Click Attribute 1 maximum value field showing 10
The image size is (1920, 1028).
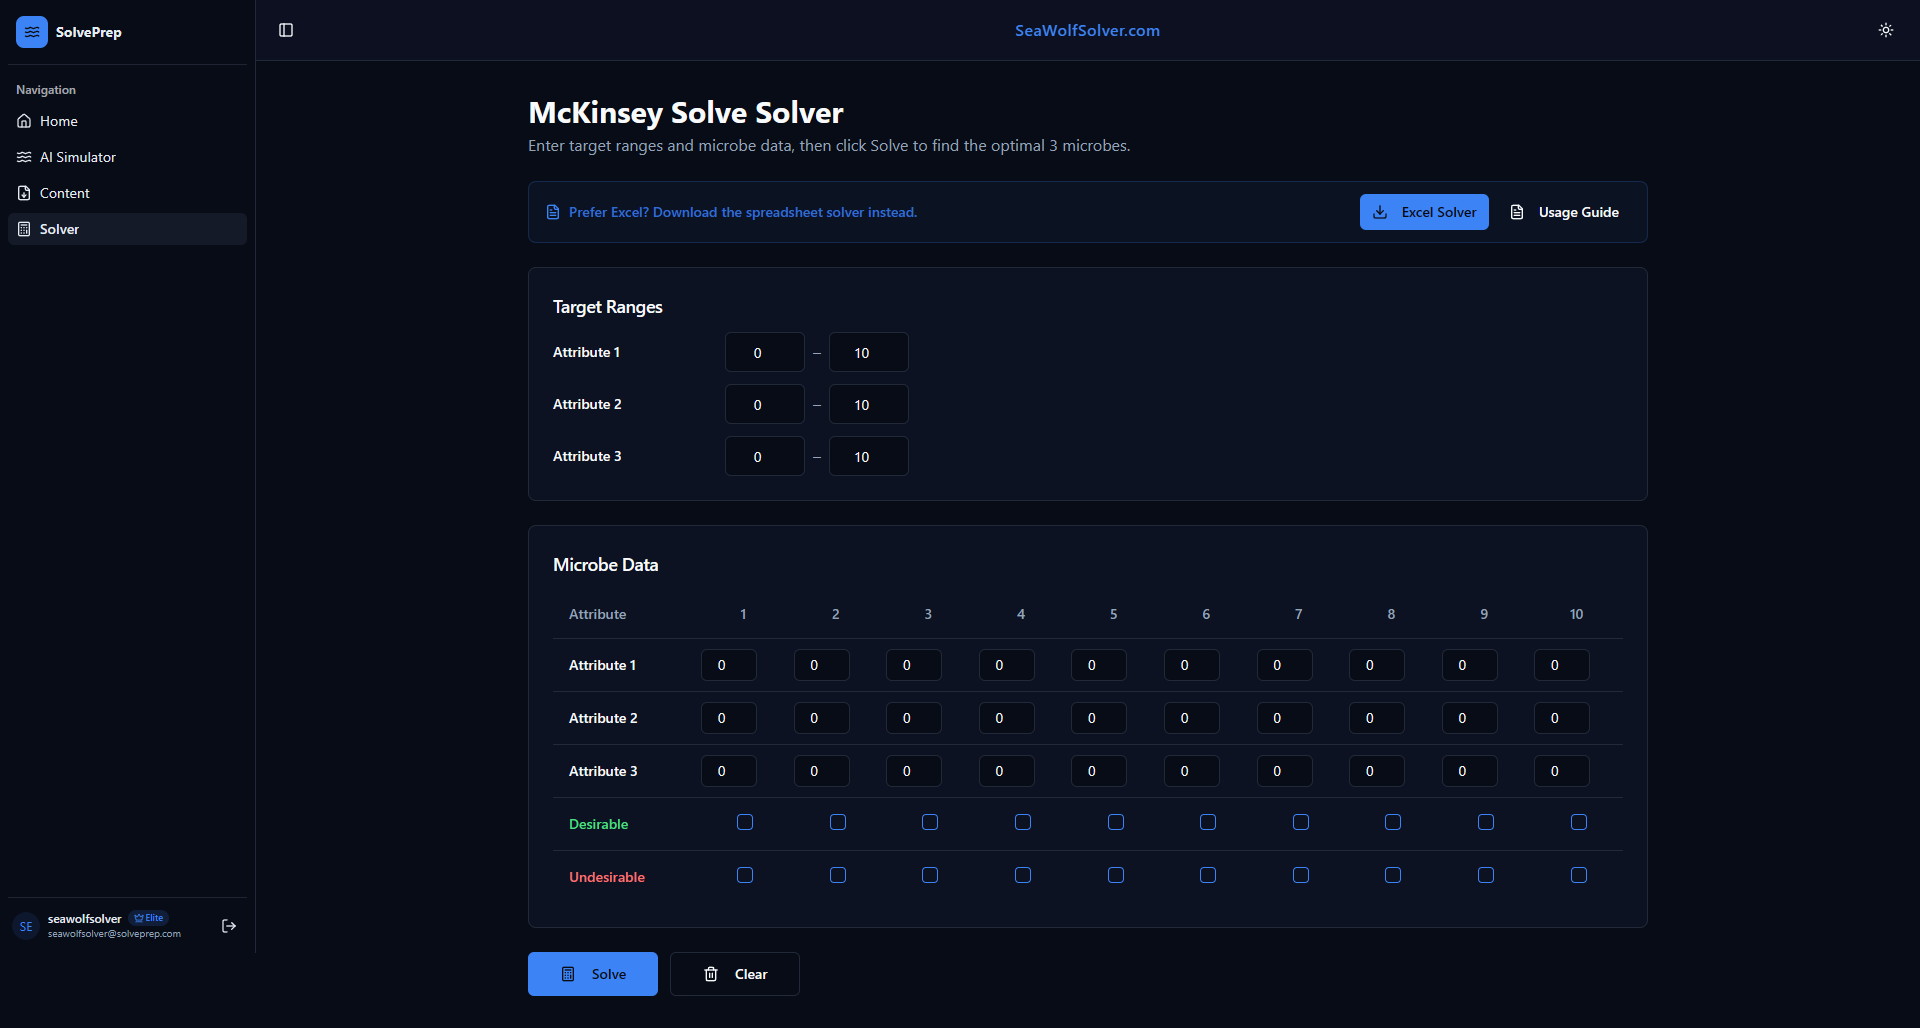[x=867, y=352]
